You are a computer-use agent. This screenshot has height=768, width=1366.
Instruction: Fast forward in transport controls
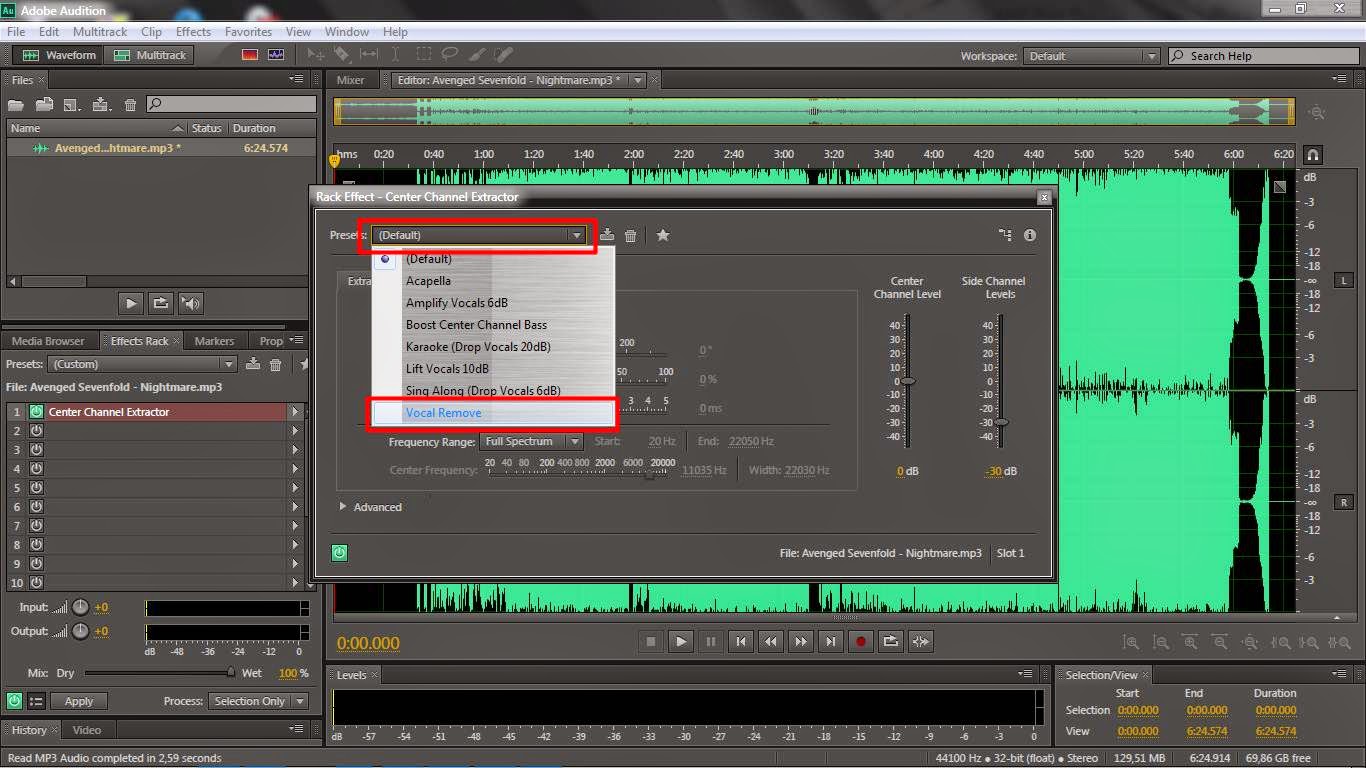800,641
